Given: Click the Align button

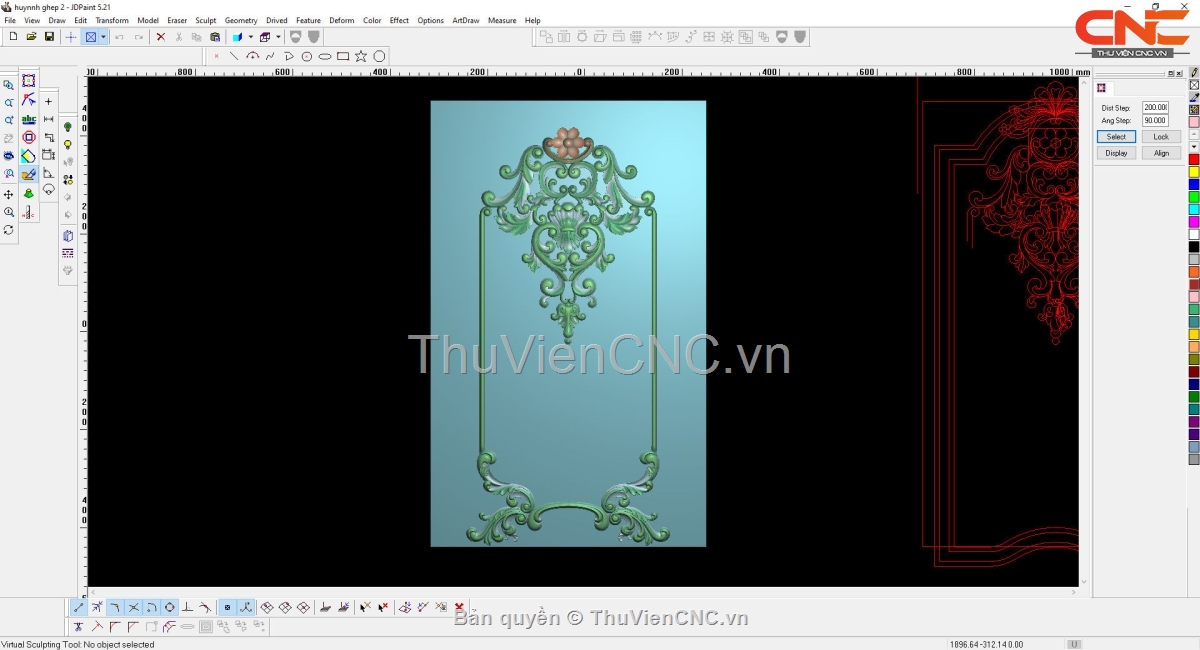Looking at the screenshot, I should point(1161,153).
